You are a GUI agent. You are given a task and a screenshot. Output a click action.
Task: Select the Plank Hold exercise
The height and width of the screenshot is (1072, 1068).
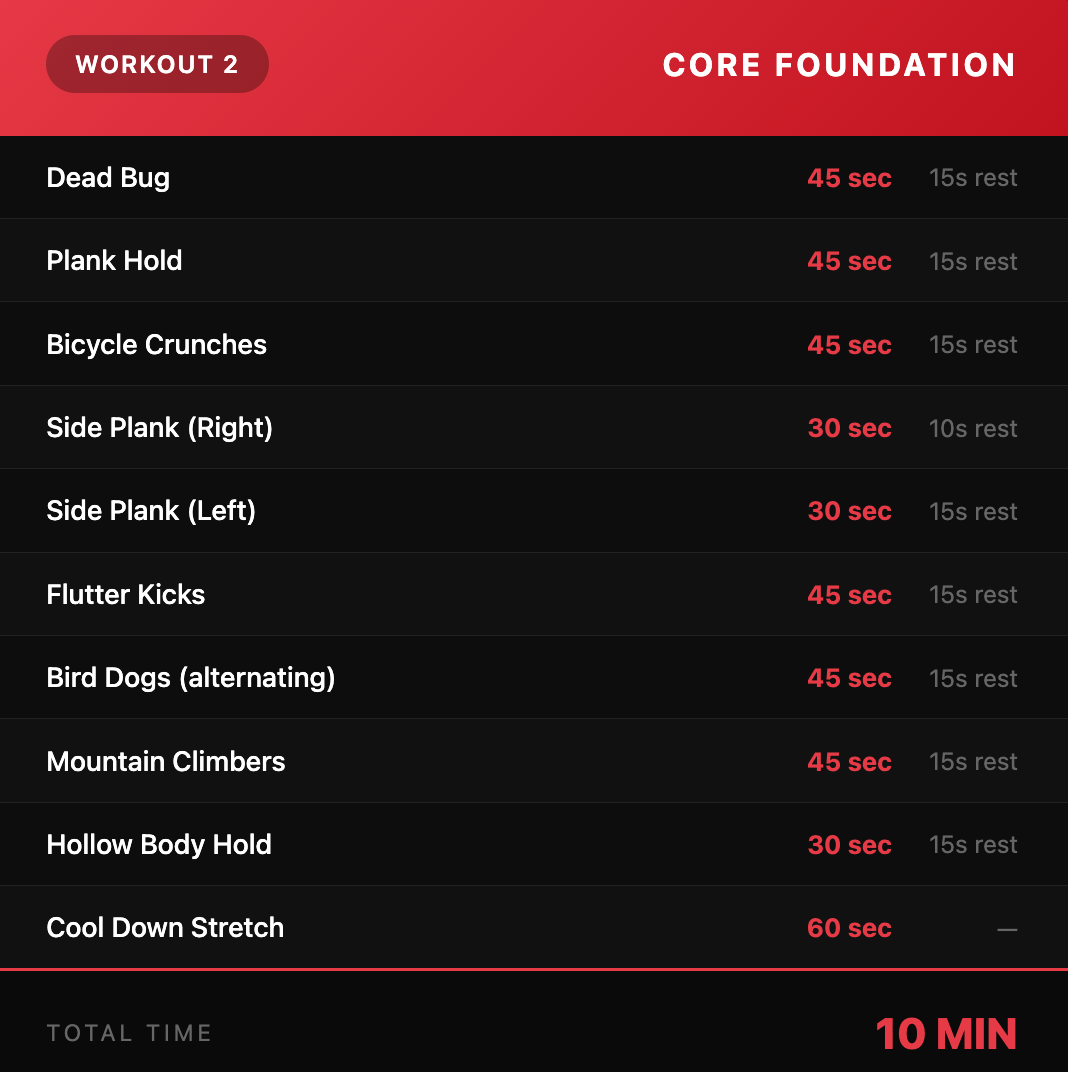(x=534, y=260)
